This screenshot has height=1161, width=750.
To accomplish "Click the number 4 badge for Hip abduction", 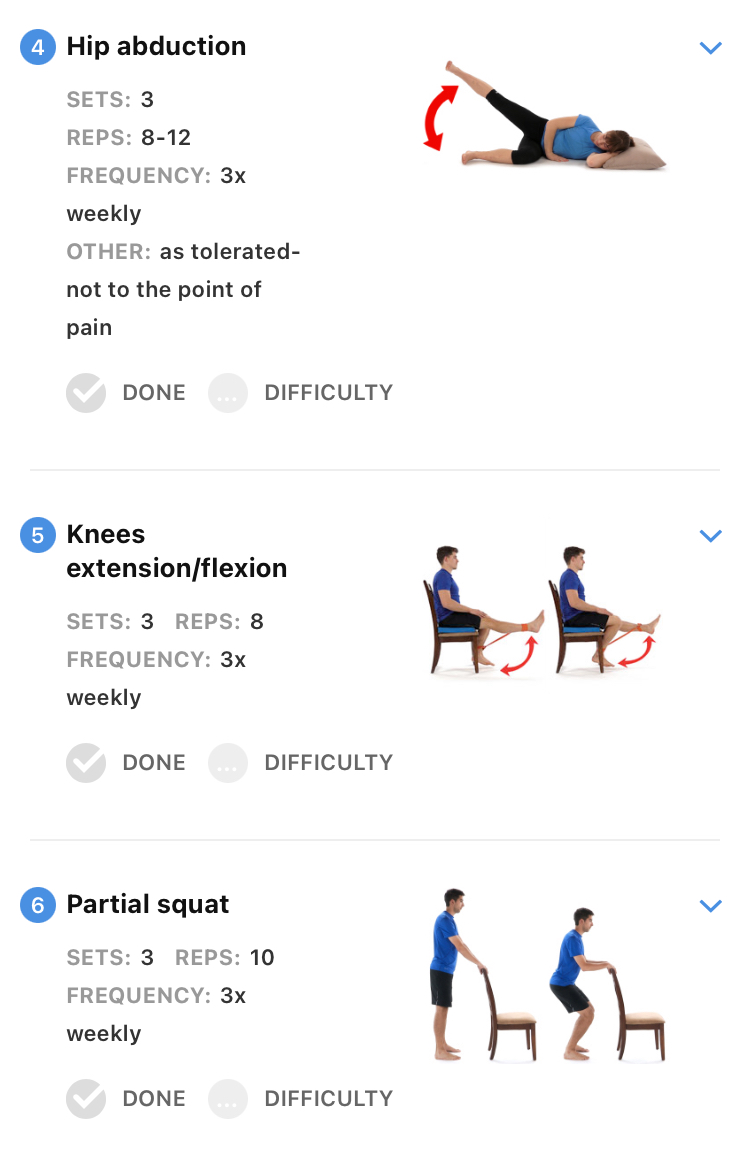I will (38, 47).
